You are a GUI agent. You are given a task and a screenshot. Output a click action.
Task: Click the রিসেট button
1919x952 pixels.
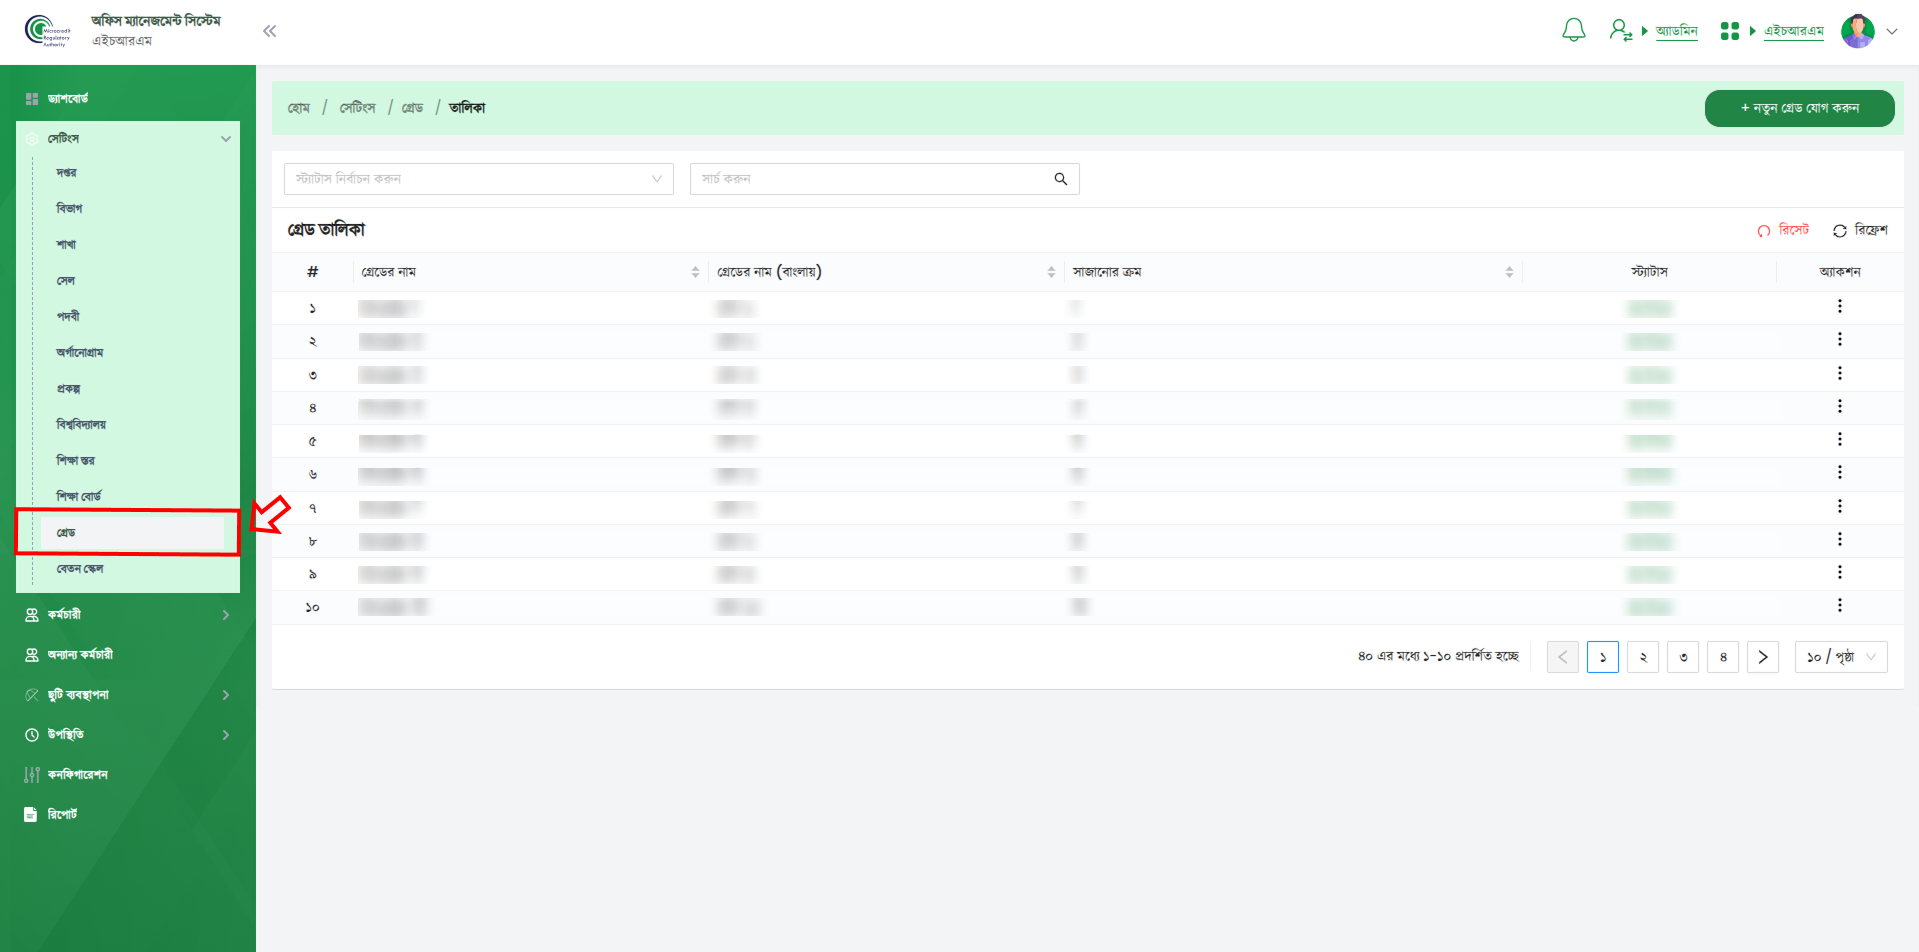click(1784, 230)
